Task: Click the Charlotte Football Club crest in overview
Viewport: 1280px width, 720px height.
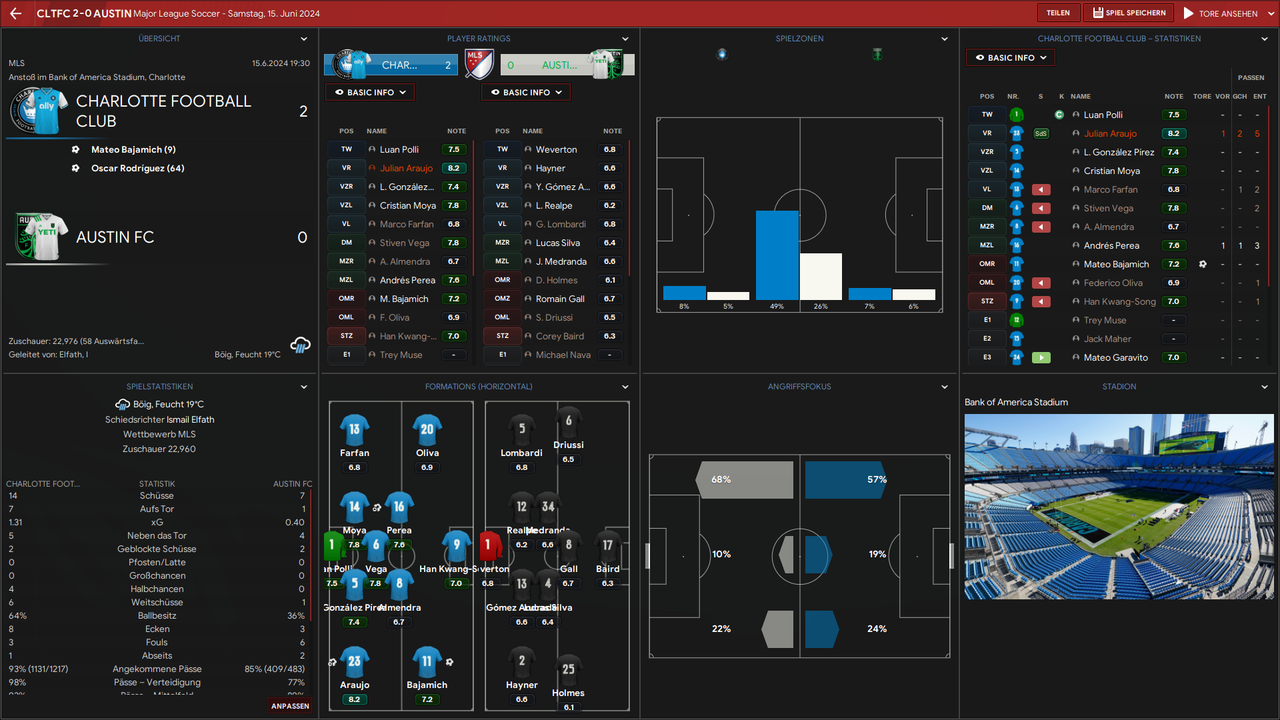Action: click(39, 112)
